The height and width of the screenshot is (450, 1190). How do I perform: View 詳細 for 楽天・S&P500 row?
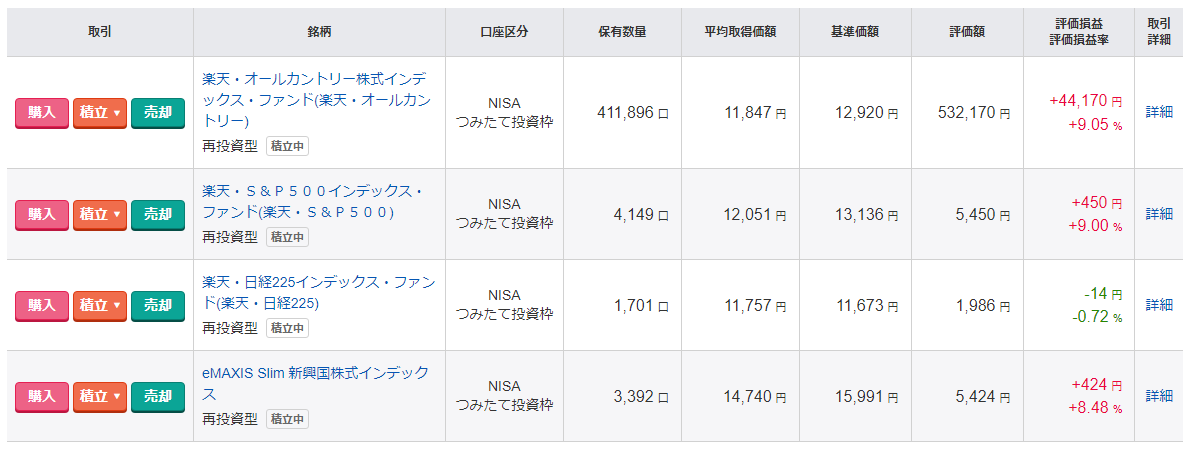pos(1159,214)
